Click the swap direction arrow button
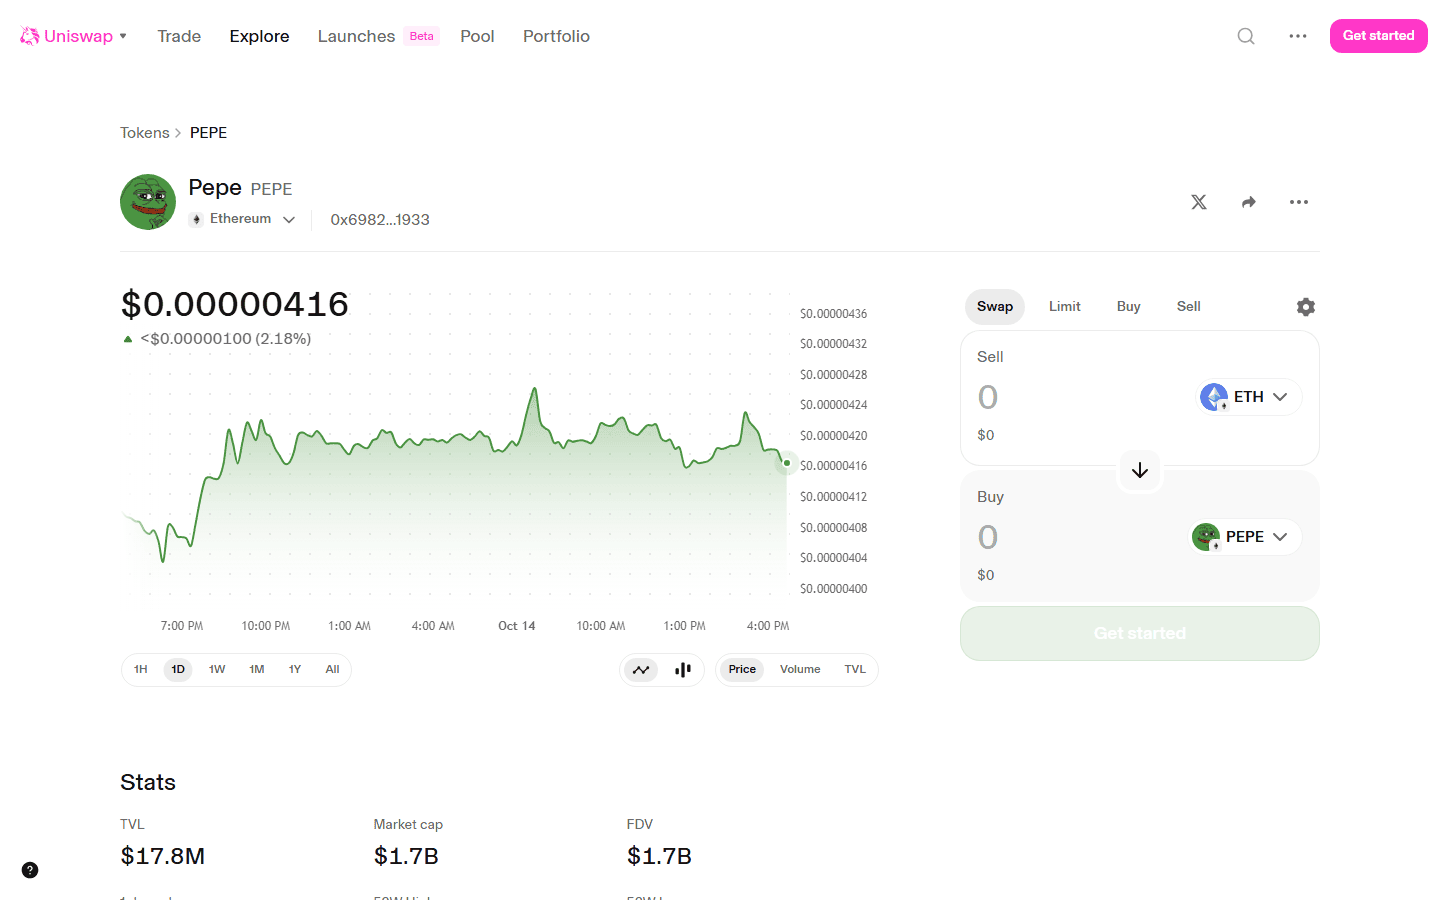Image resolution: width=1440 pixels, height=900 pixels. click(1140, 470)
